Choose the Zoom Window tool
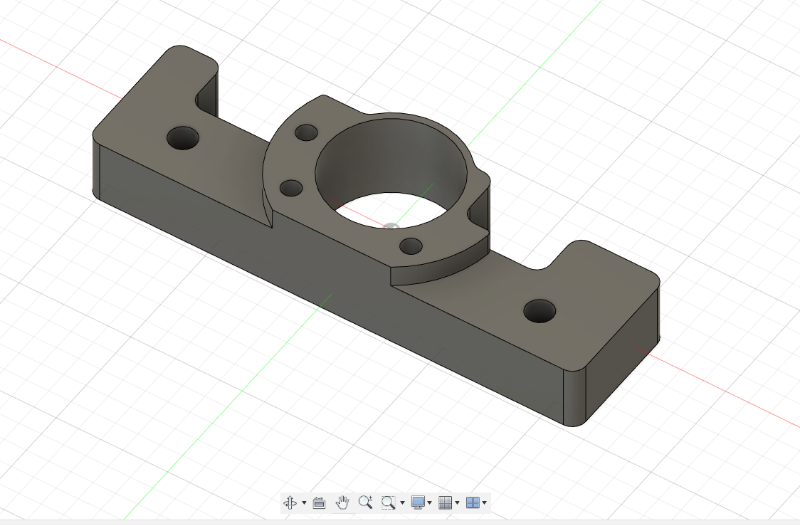The width and height of the screenshot is (800, 525). point(388,502)
